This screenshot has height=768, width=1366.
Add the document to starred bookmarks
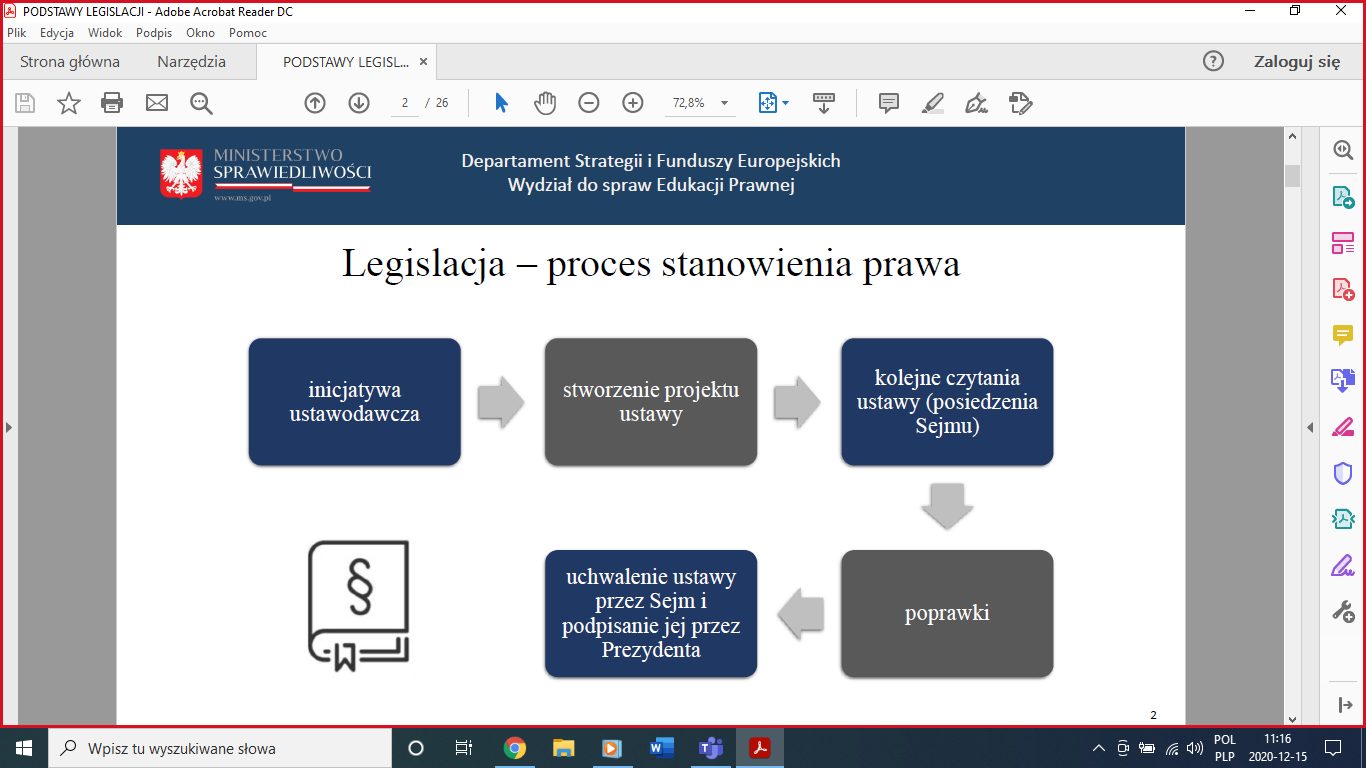click(69, 103)
